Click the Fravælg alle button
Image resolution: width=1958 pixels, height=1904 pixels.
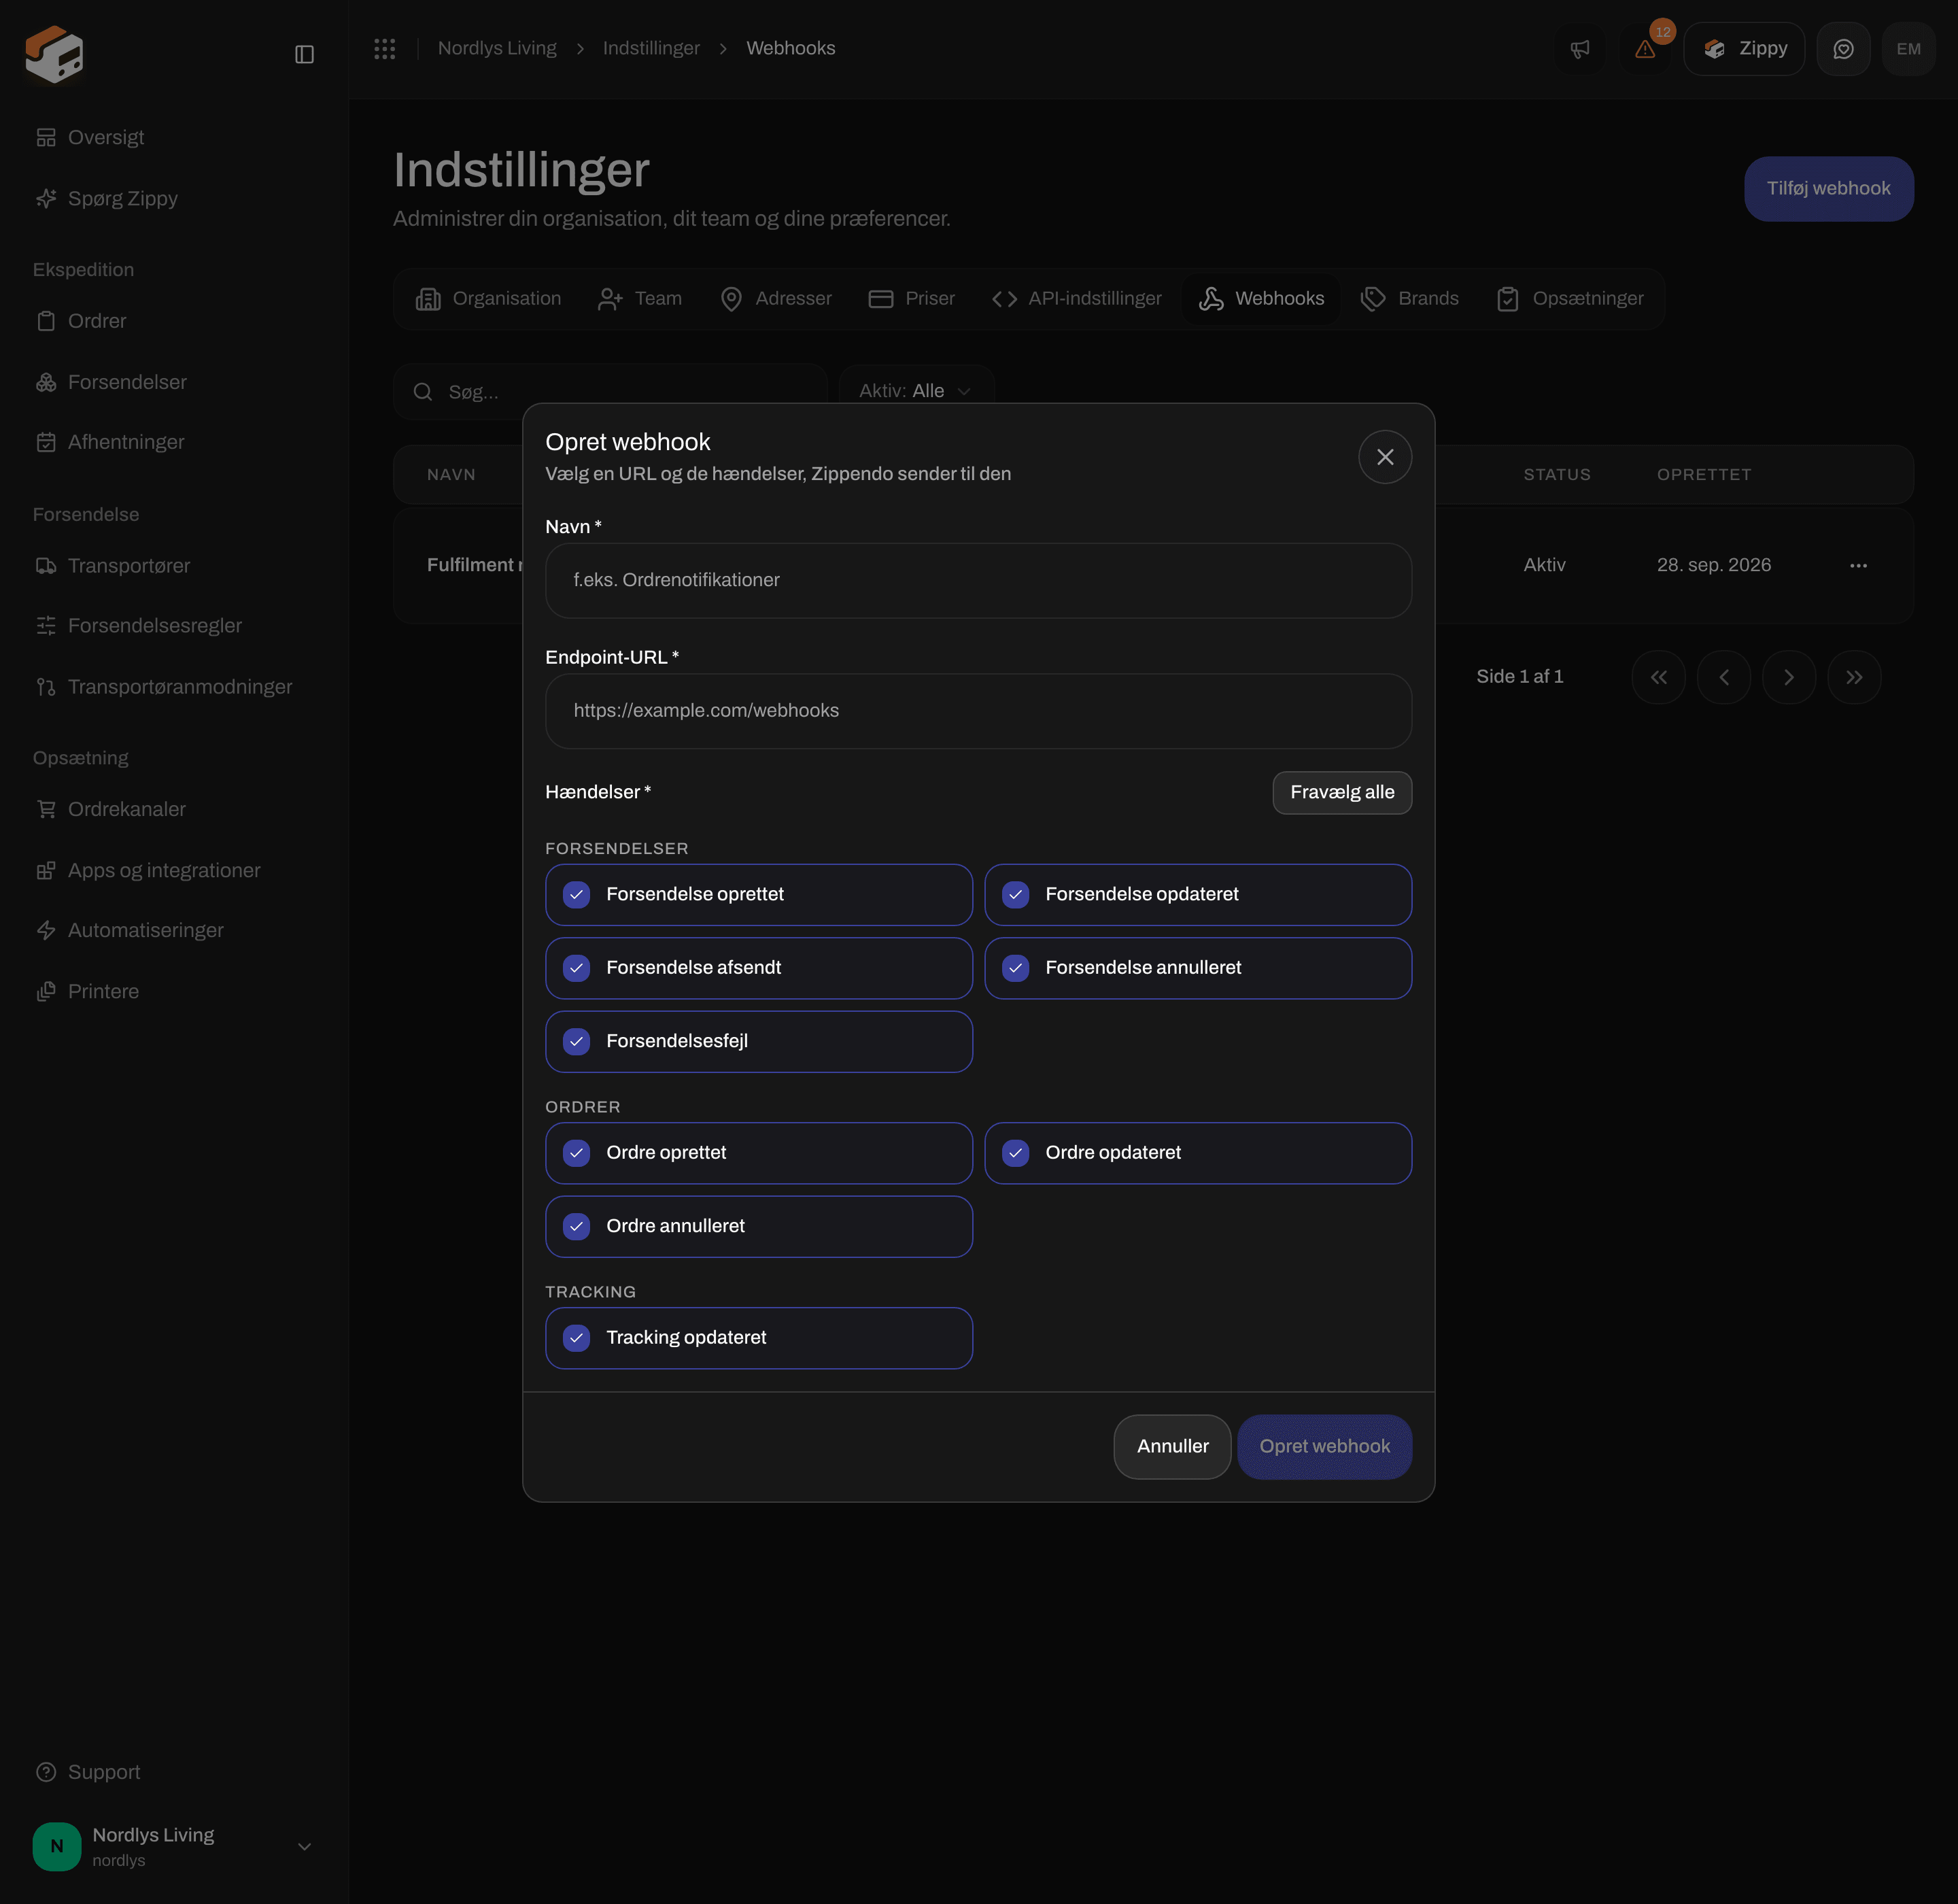coord(1342,792)
